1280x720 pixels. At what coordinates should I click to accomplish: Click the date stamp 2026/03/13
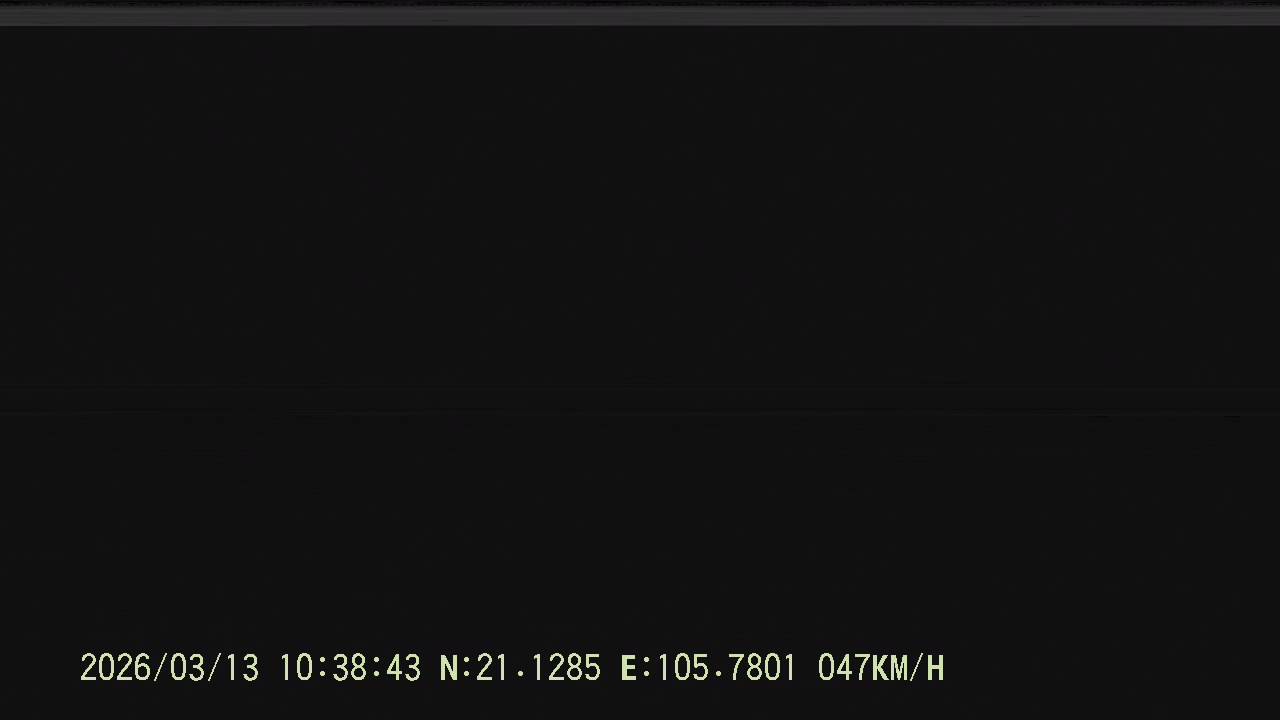(x=169, y=668)
